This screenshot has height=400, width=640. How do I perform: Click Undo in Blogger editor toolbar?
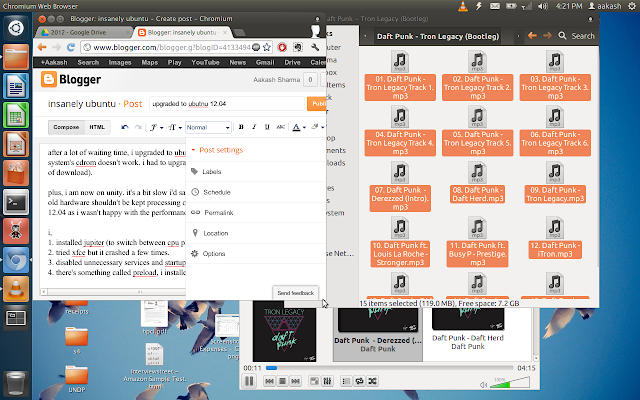[x=125, y=127]
